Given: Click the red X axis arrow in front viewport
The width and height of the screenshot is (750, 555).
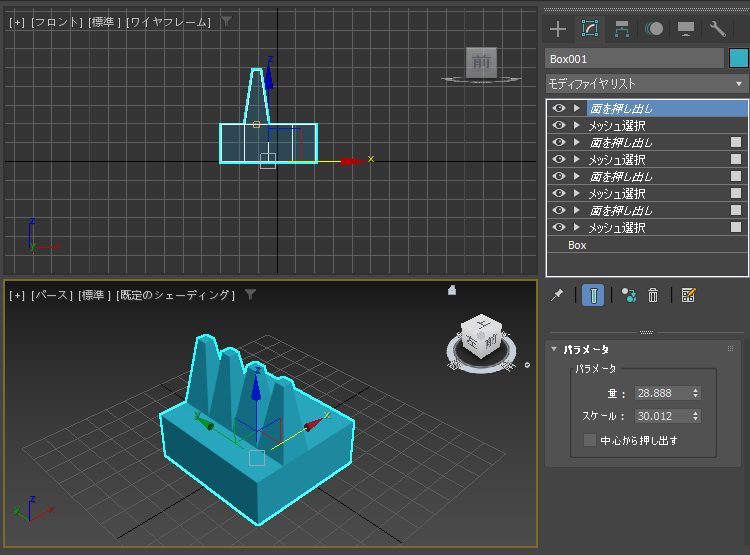Looking at the screenshot, I should point(353,161).
